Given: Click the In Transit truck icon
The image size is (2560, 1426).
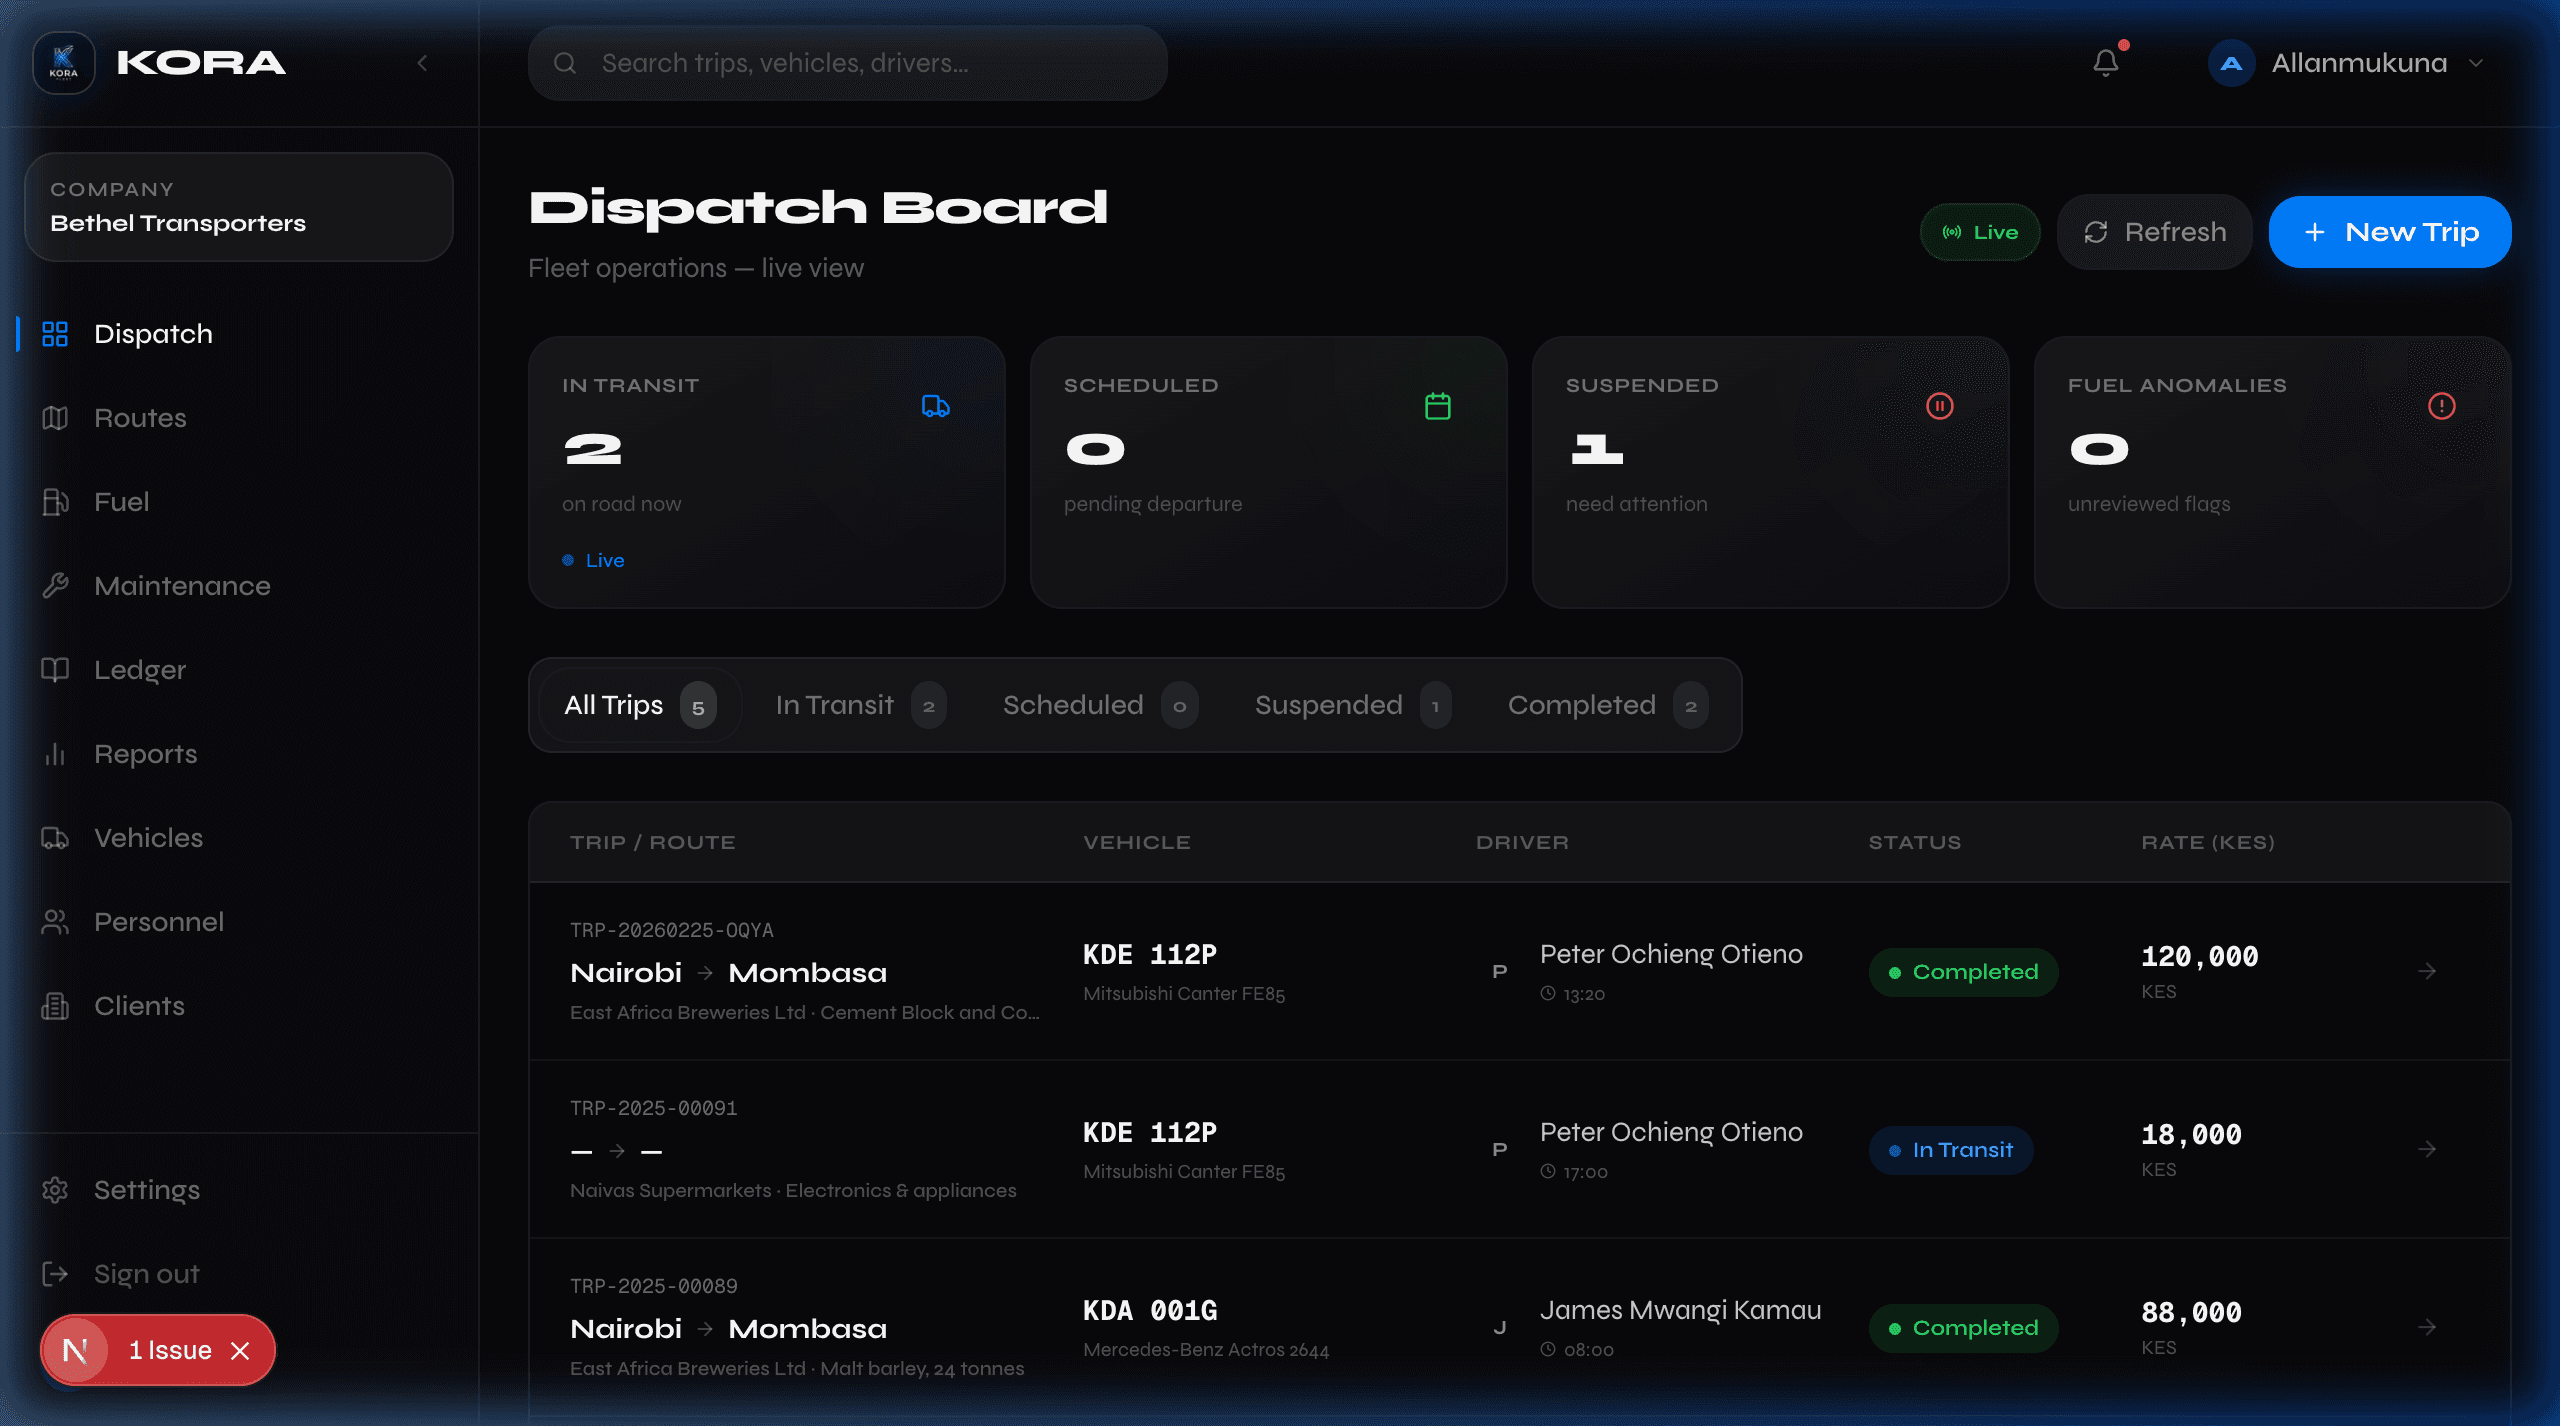Looking at the screenshot, I should coord(936,406).
